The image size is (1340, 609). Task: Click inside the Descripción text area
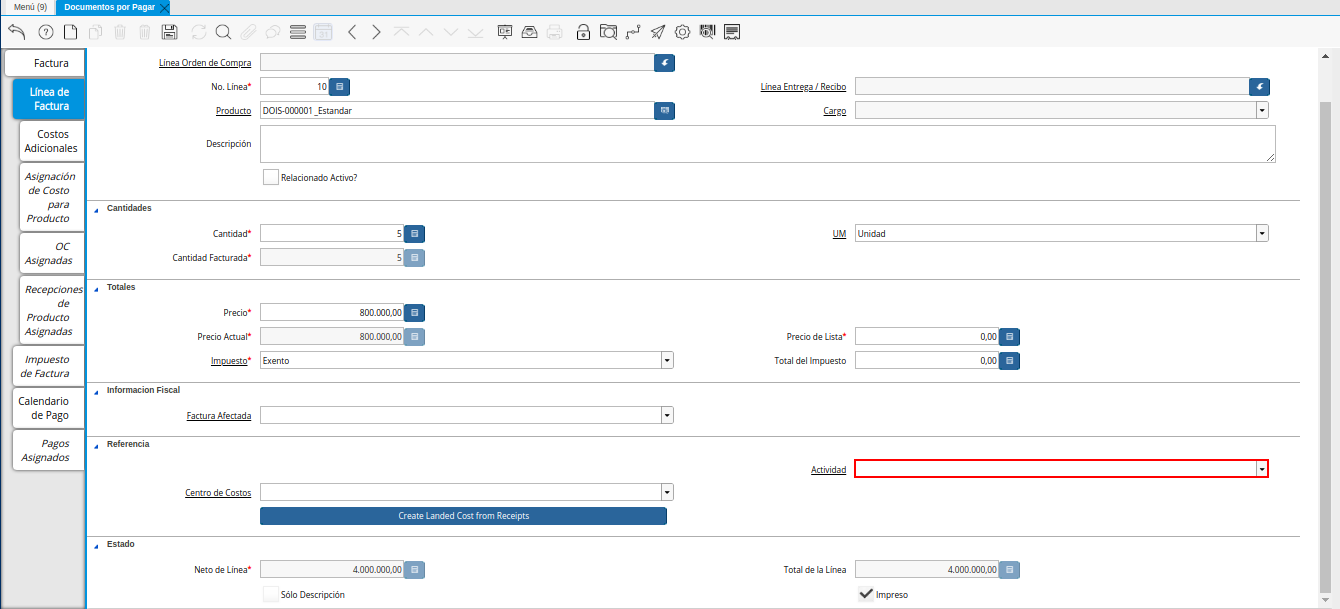click(x=767, y=144)
